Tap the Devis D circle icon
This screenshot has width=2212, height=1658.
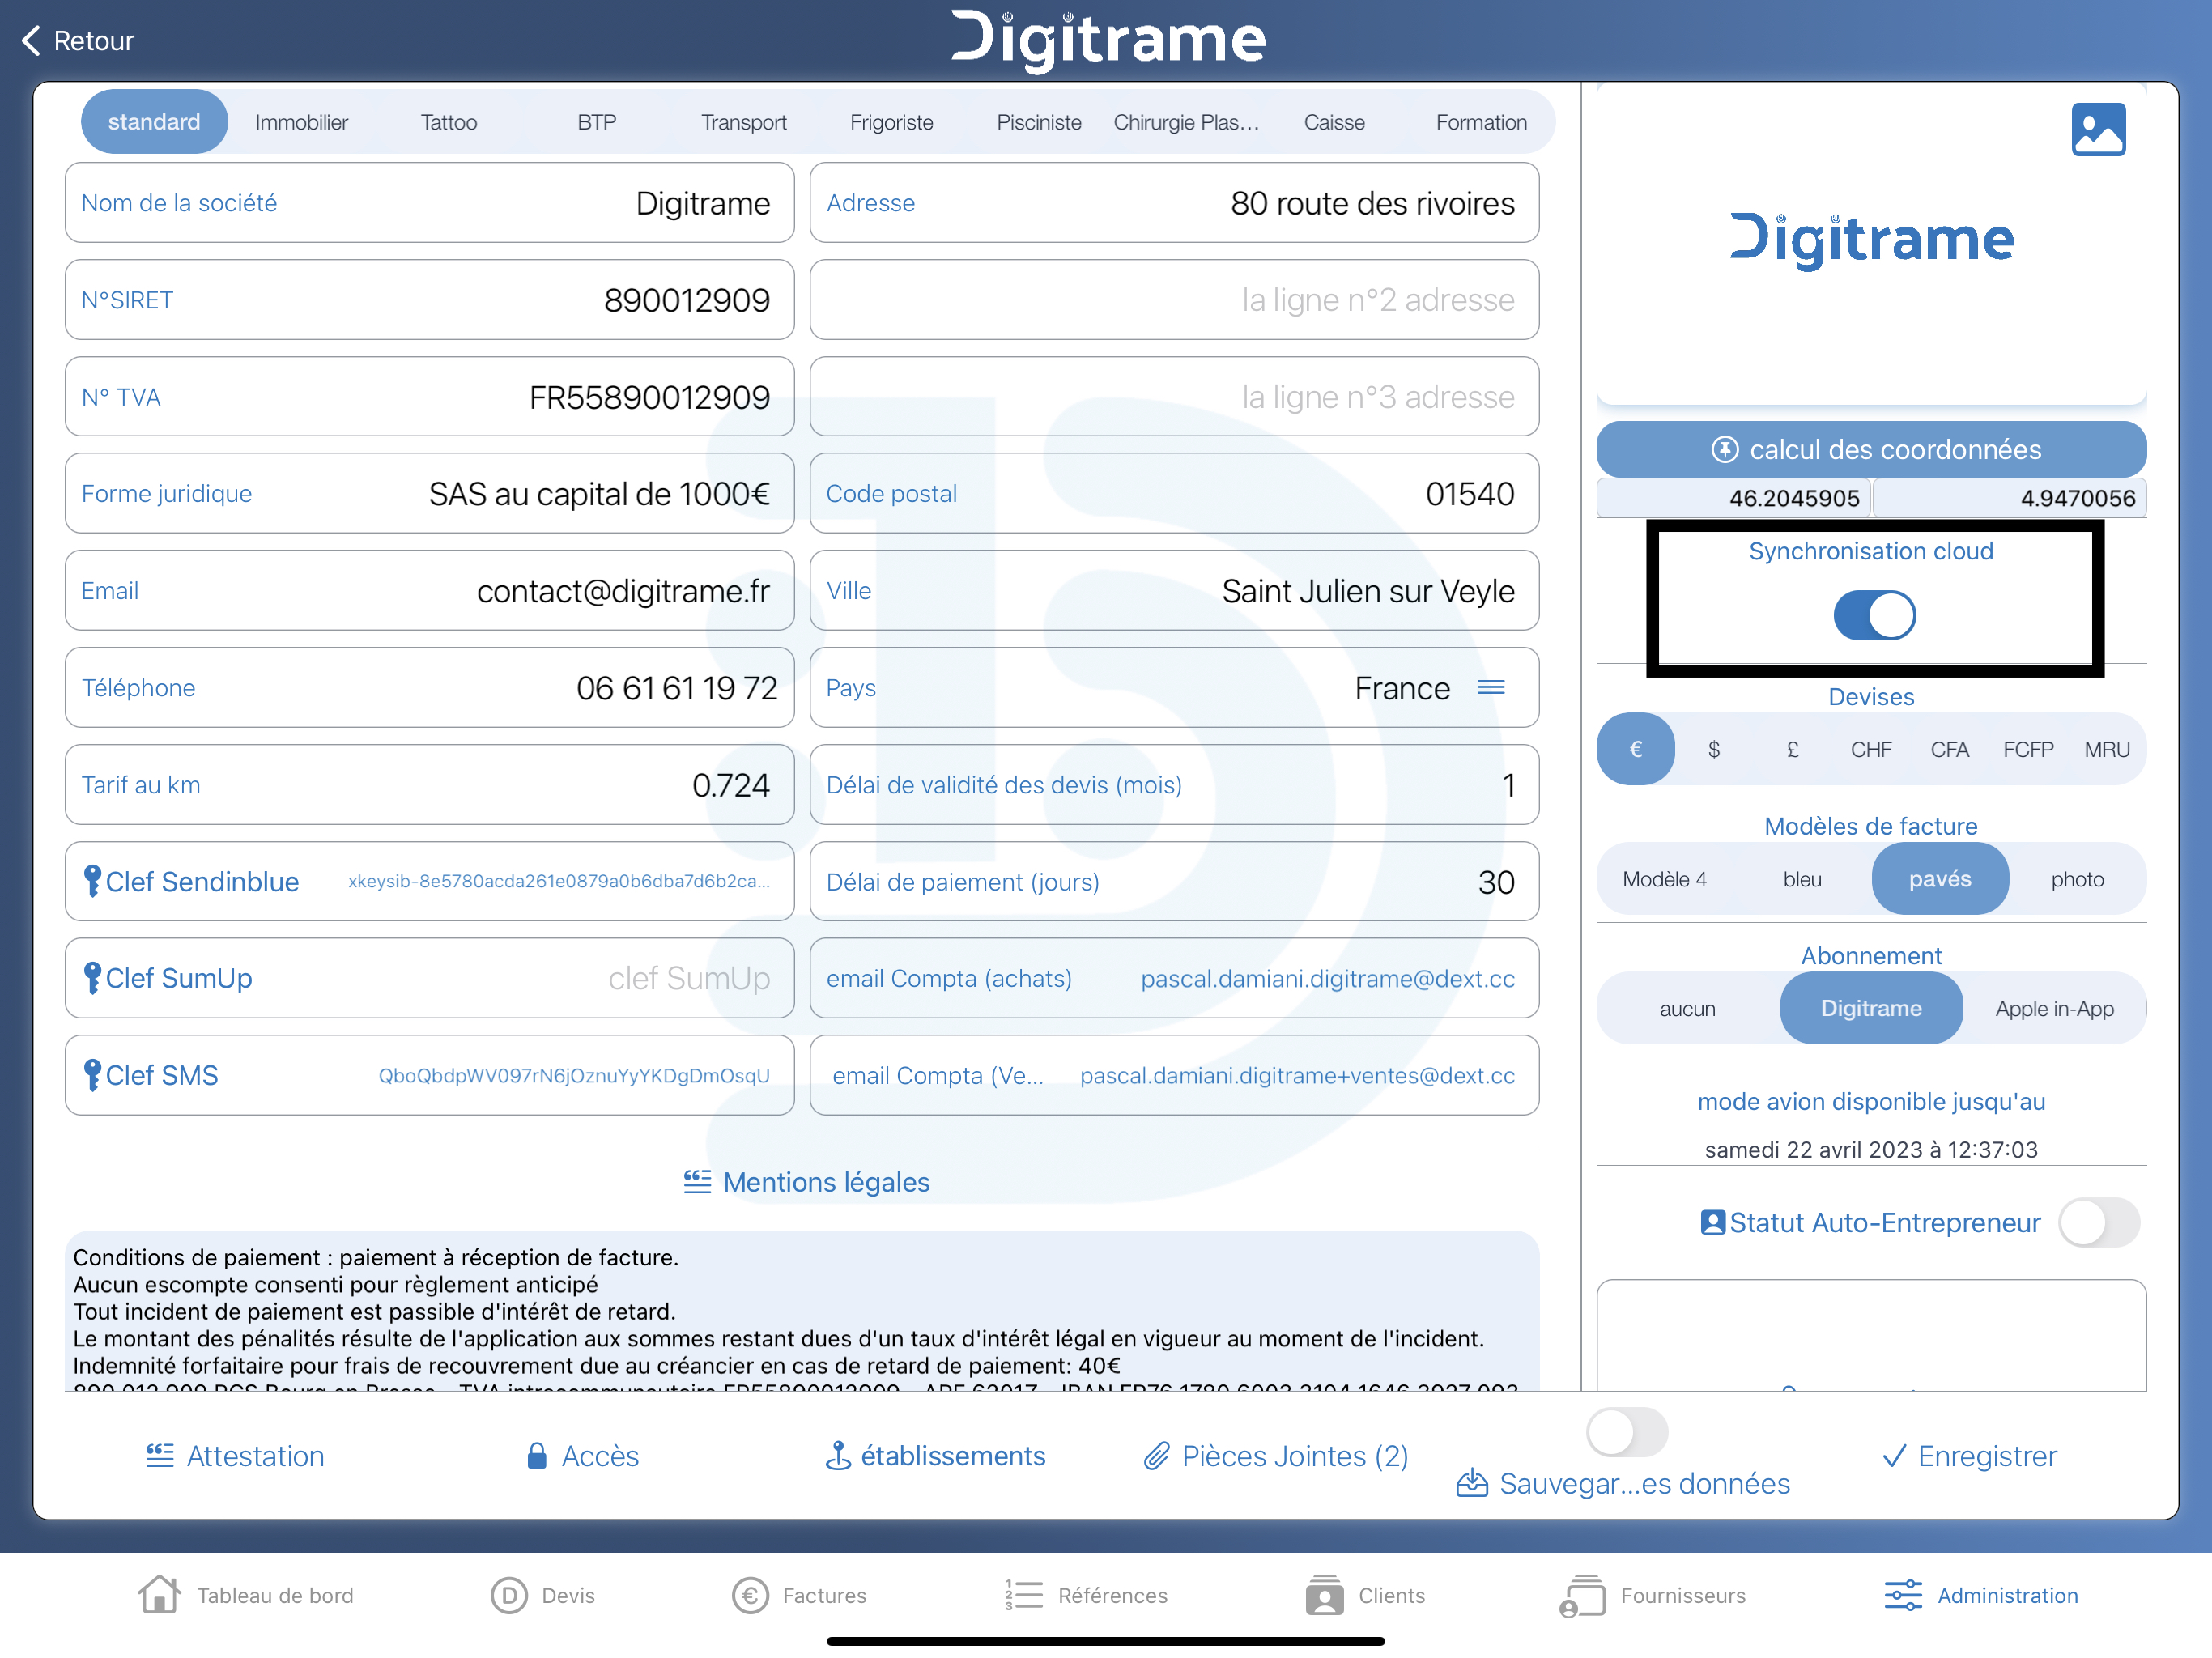509,1595
